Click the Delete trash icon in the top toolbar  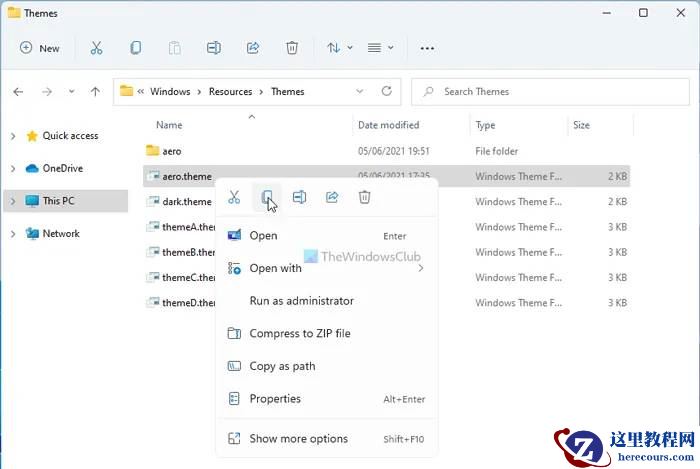point(292,48)
